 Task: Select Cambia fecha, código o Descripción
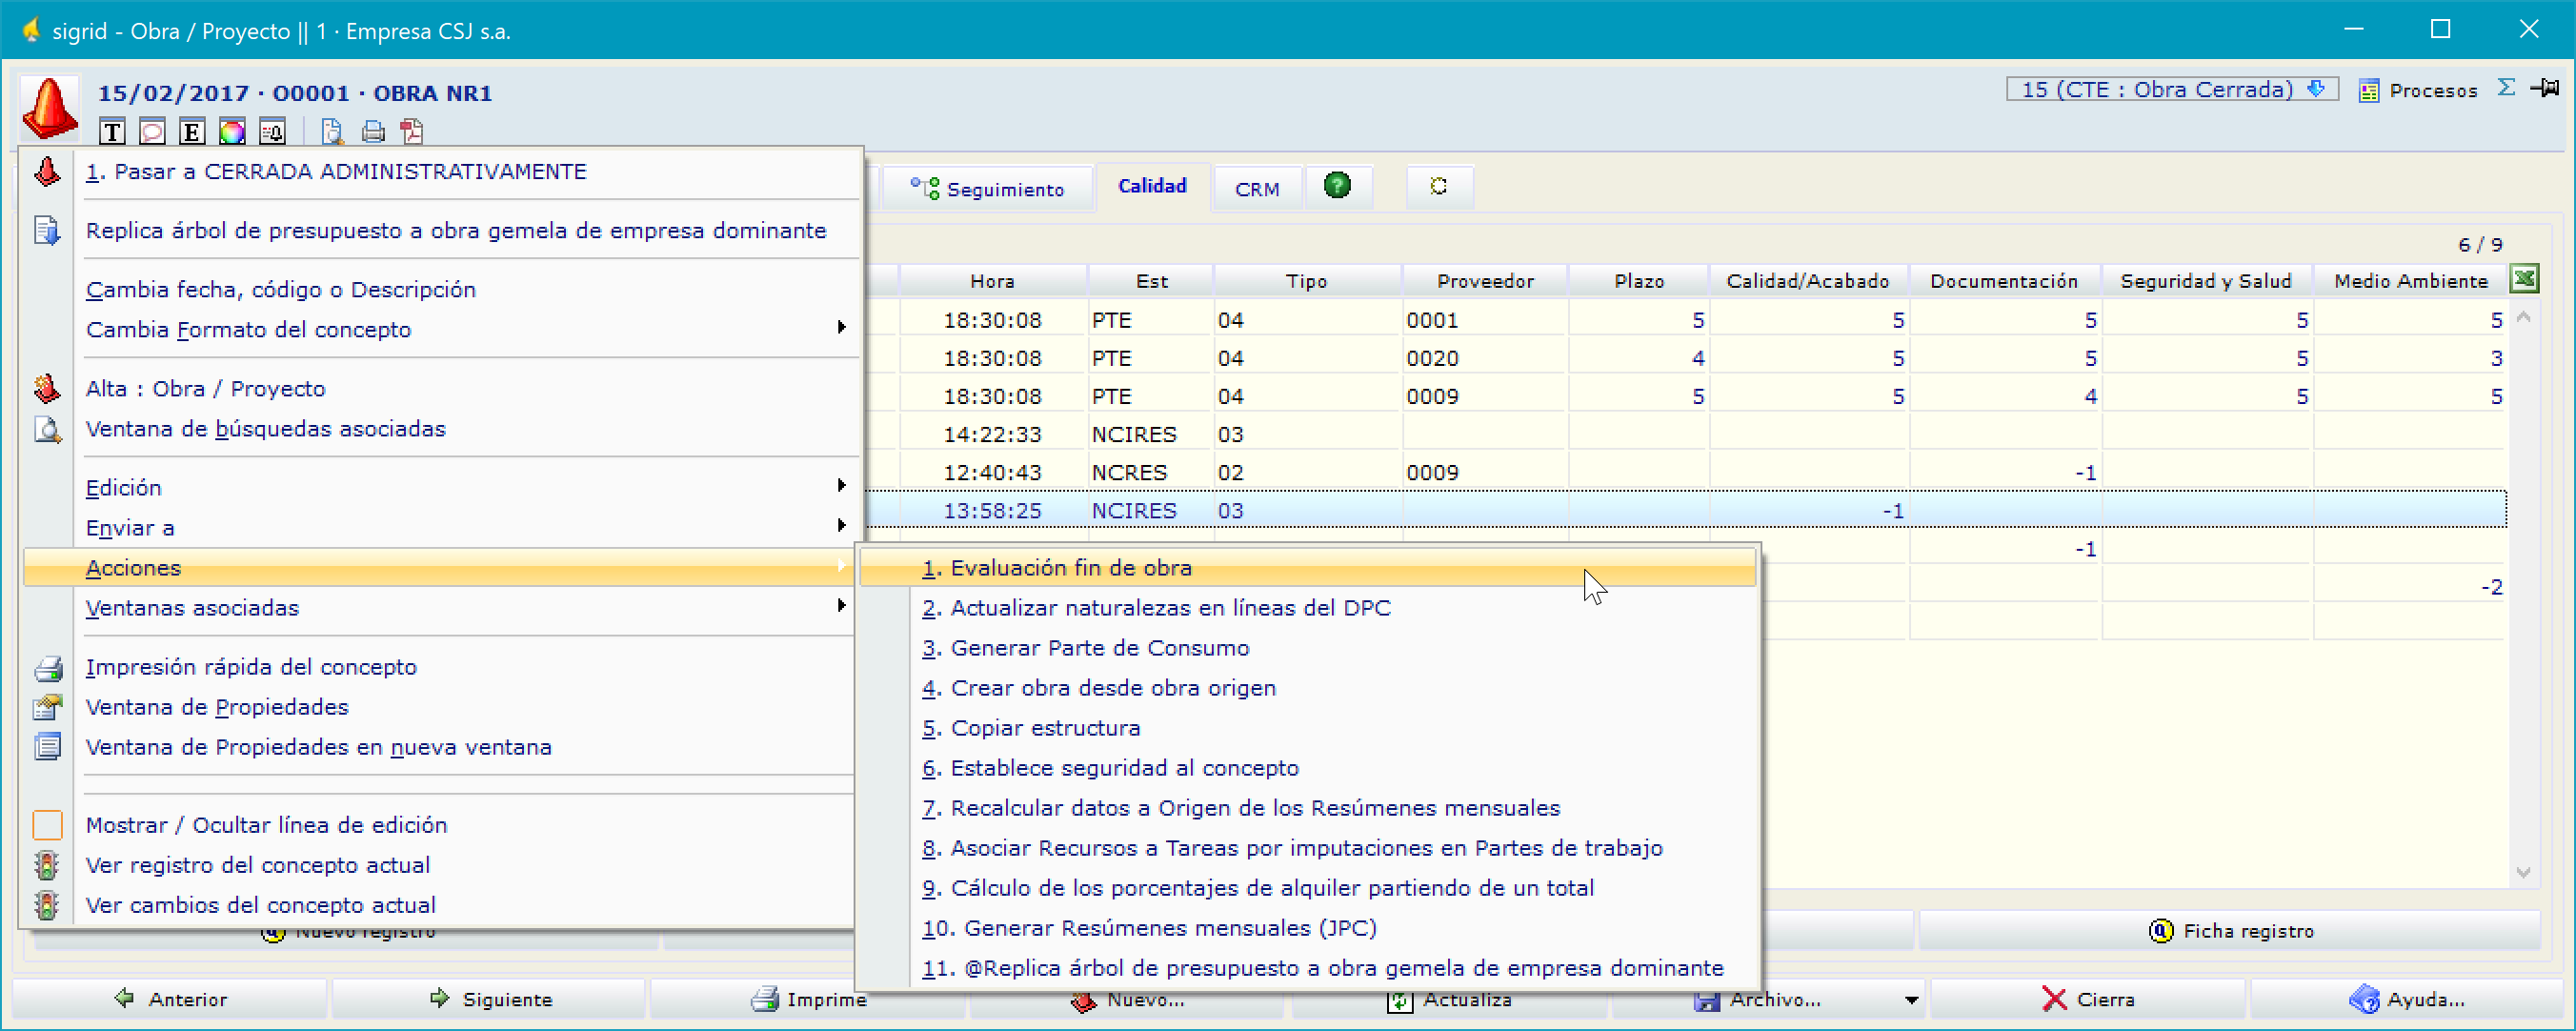[440, 290]
